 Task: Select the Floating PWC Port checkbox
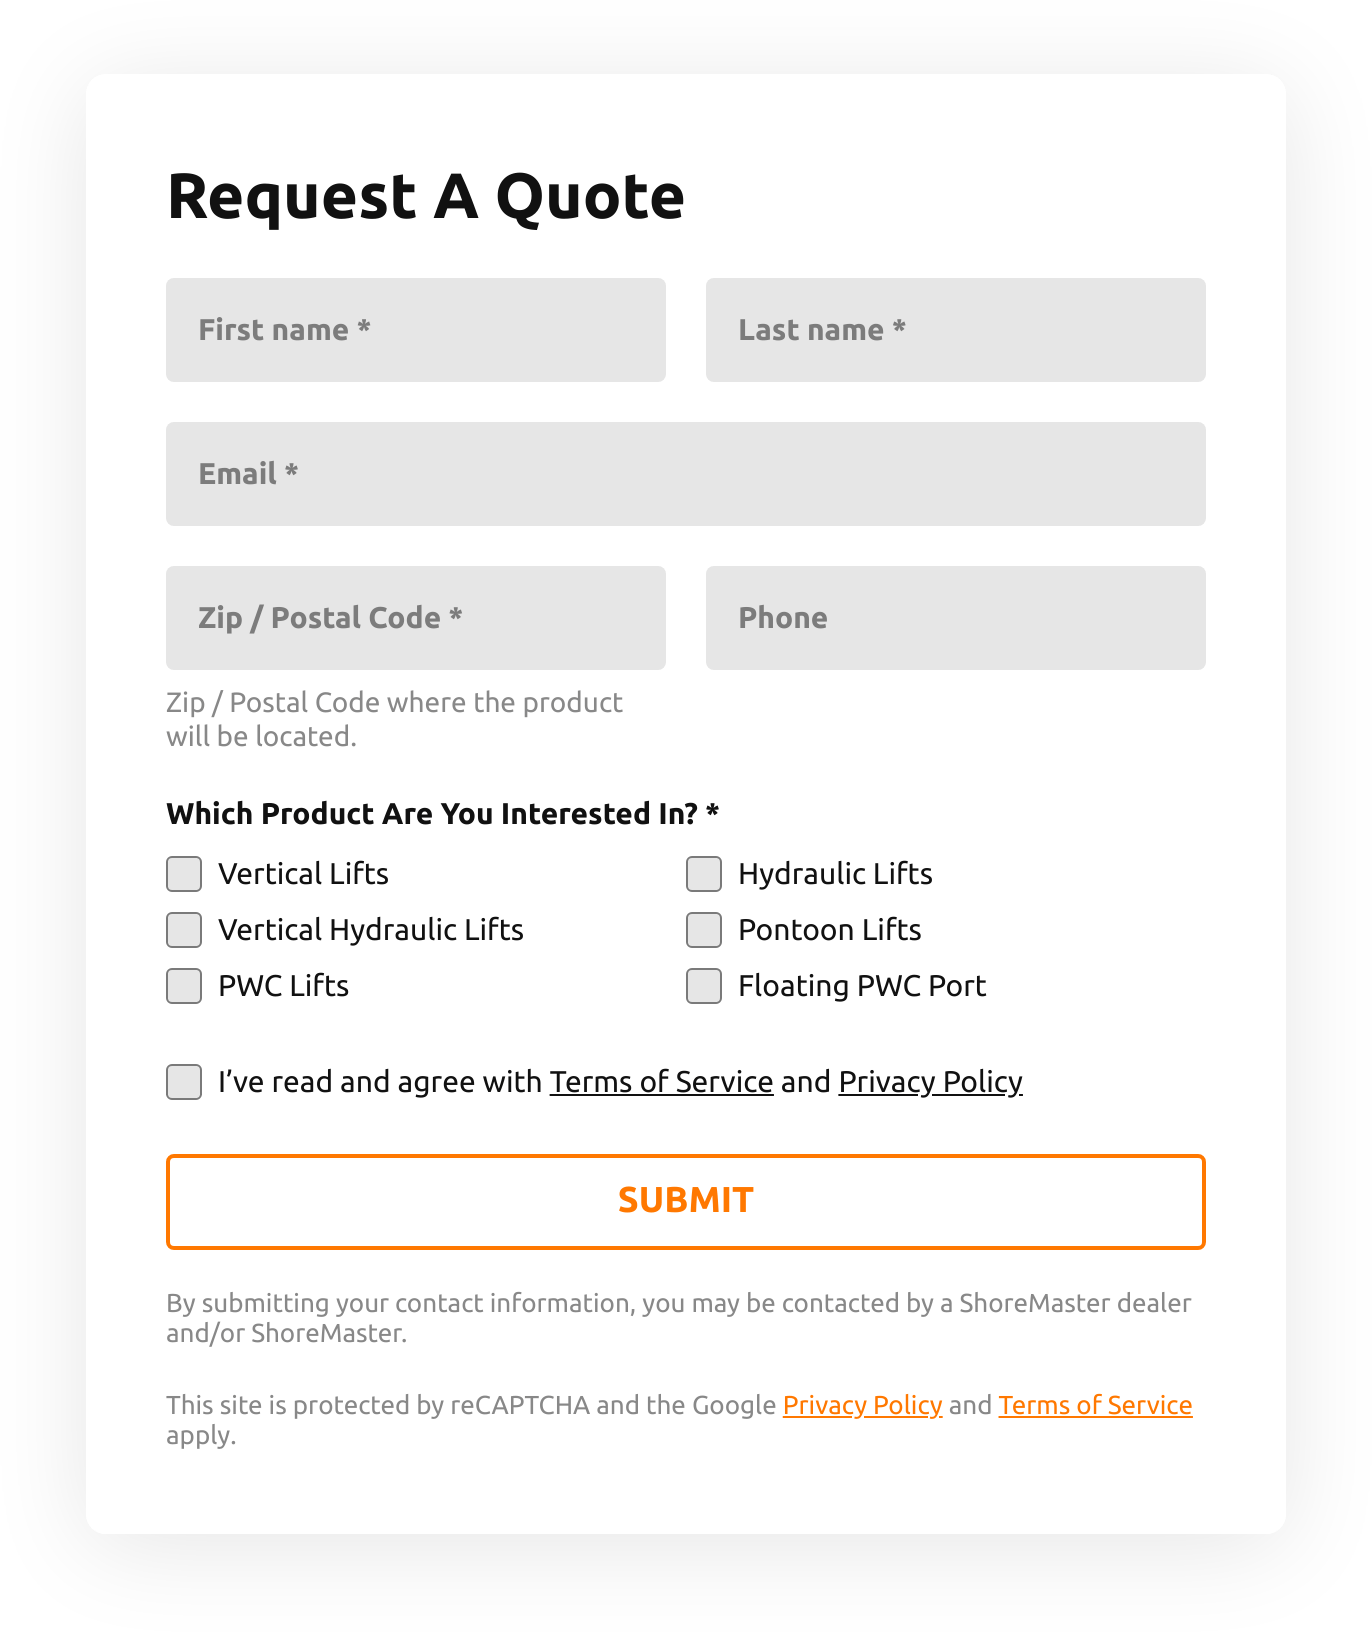703,986
